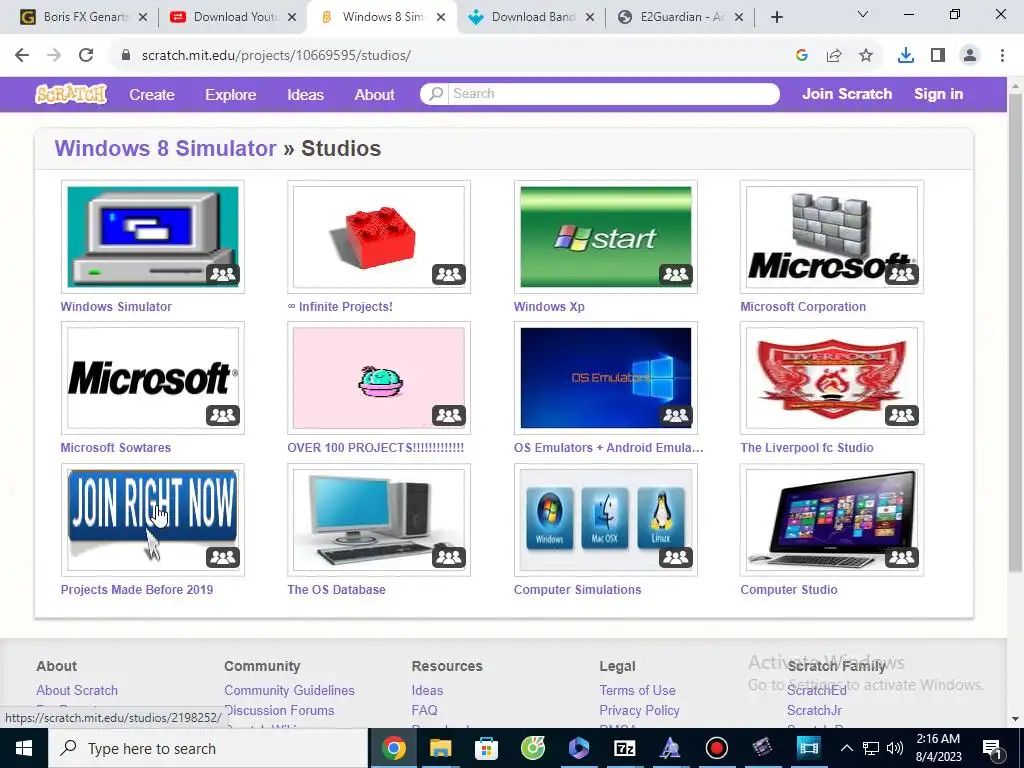Viewport: 1024px width, 768px height.
Task: Open Infinite Projects red brick thumbnail
Action: point(379,236)
